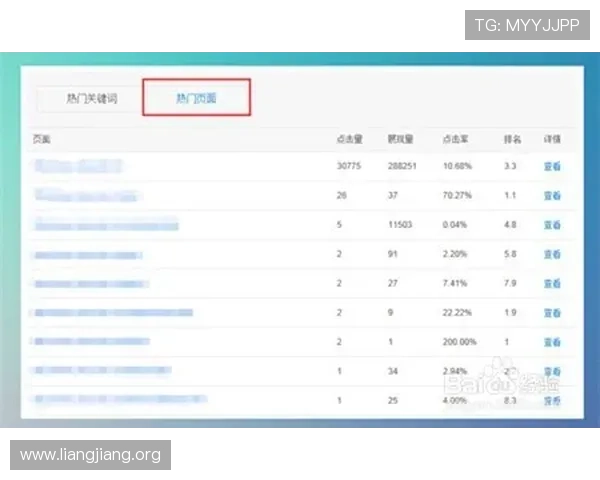Open the page link in the 7.41% row
Viewport: 600px width, 480px height.
click(91, 284)
